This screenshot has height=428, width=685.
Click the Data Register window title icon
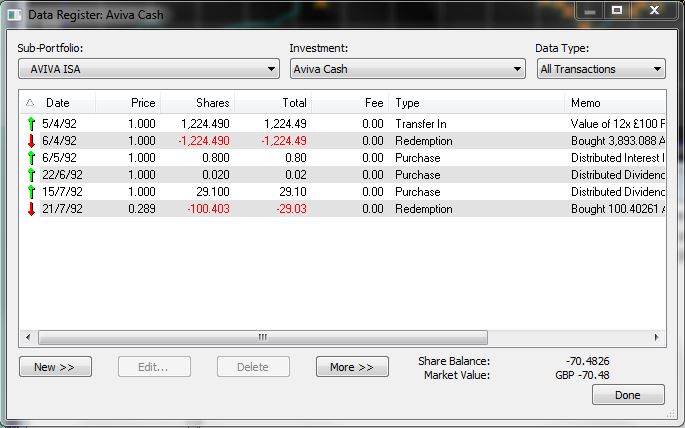coord(14,15)
